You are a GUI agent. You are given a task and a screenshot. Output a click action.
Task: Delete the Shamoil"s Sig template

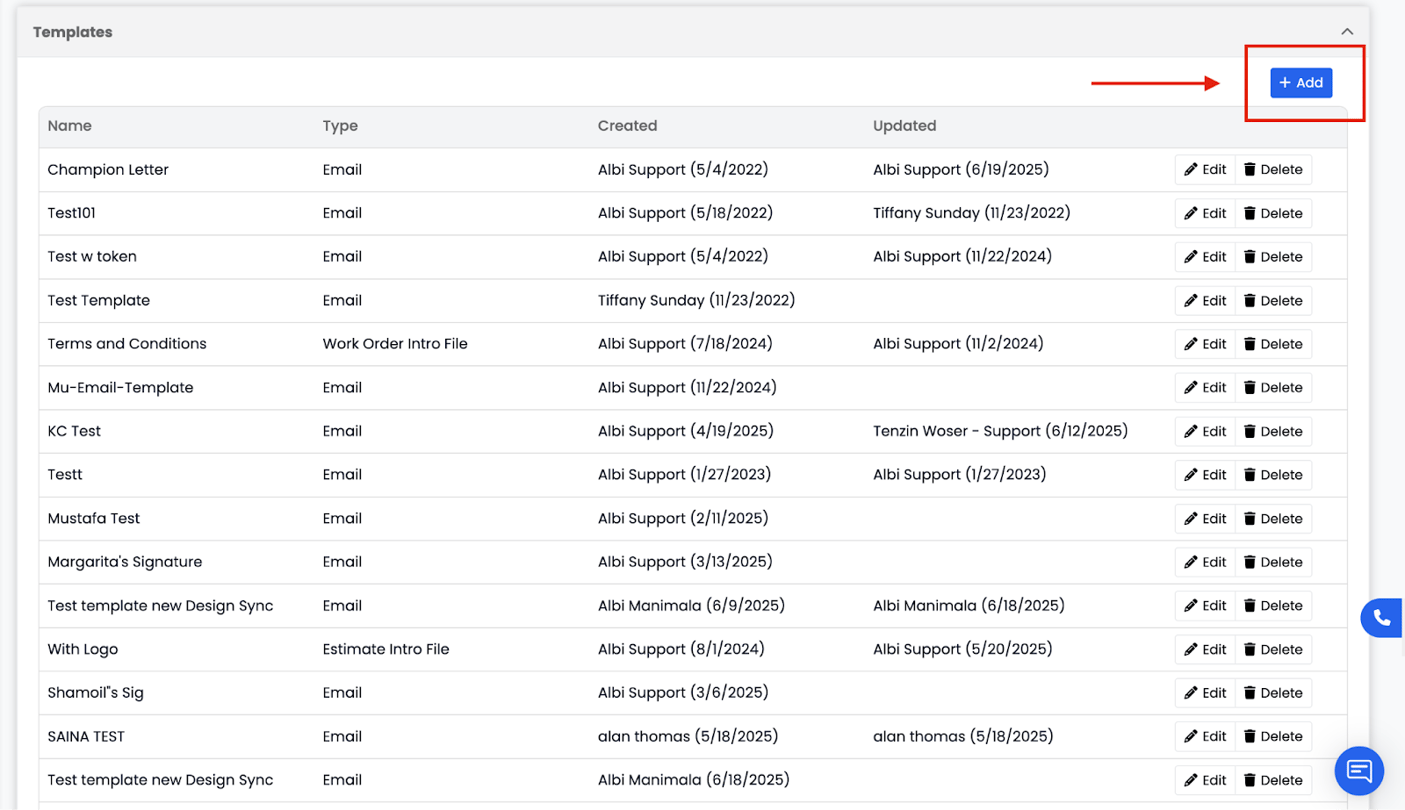[x=1273, y=693]
